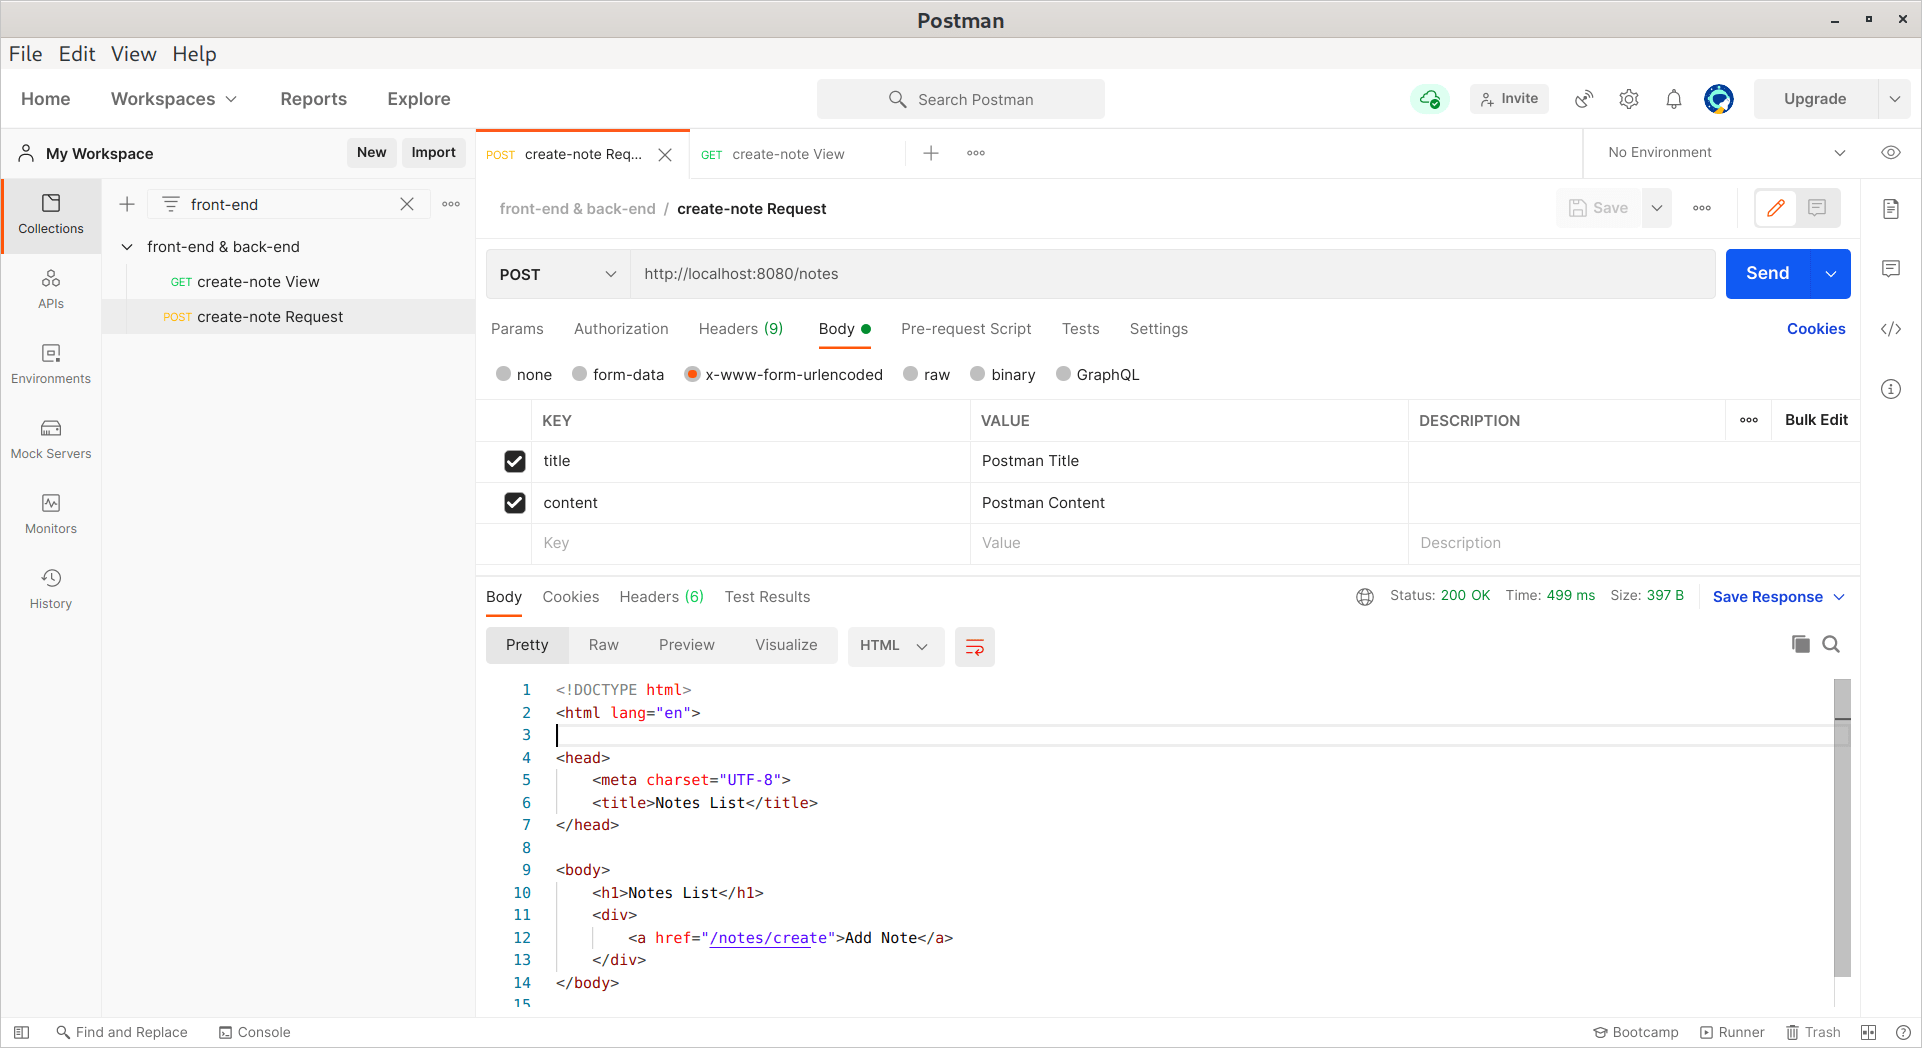Switch to the edit pencil mode

click(1776, 208)
